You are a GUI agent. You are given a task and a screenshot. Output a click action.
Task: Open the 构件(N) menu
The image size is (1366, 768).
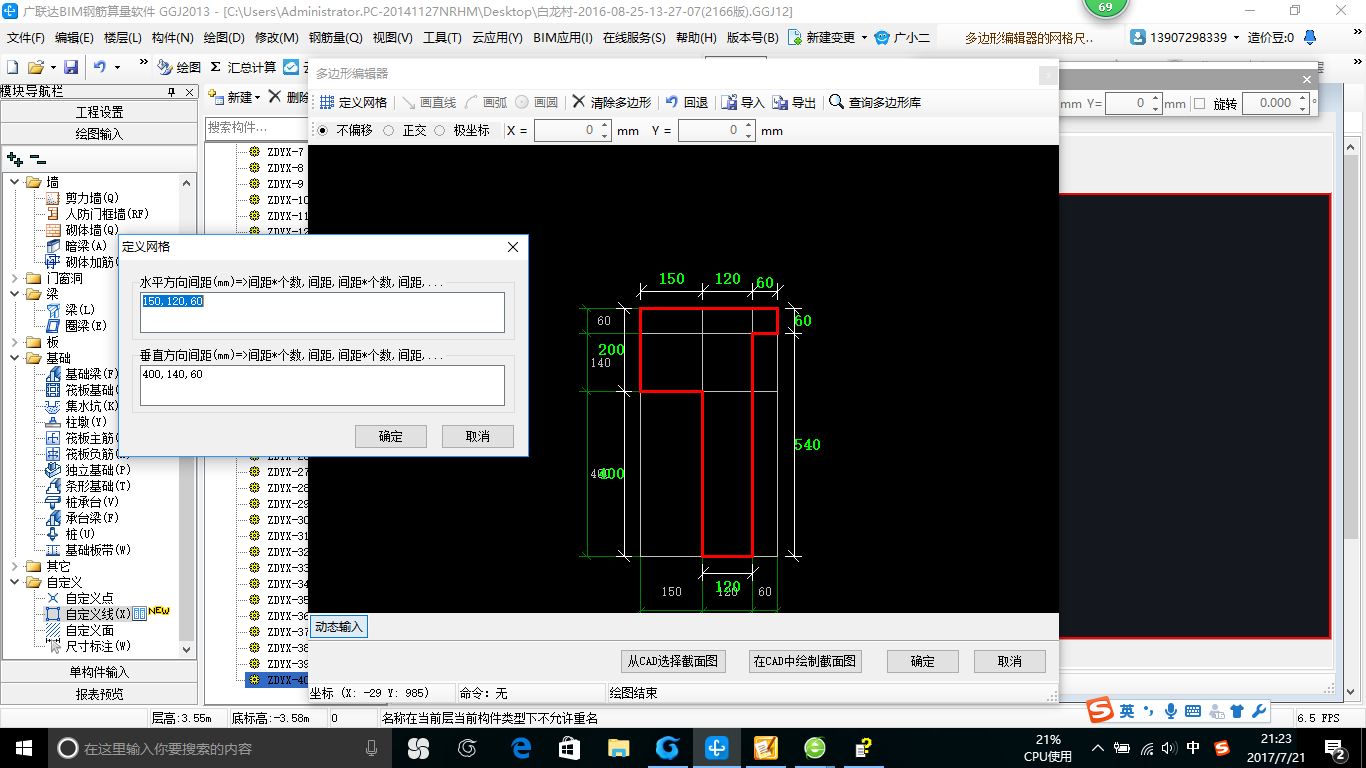(172, 38)
